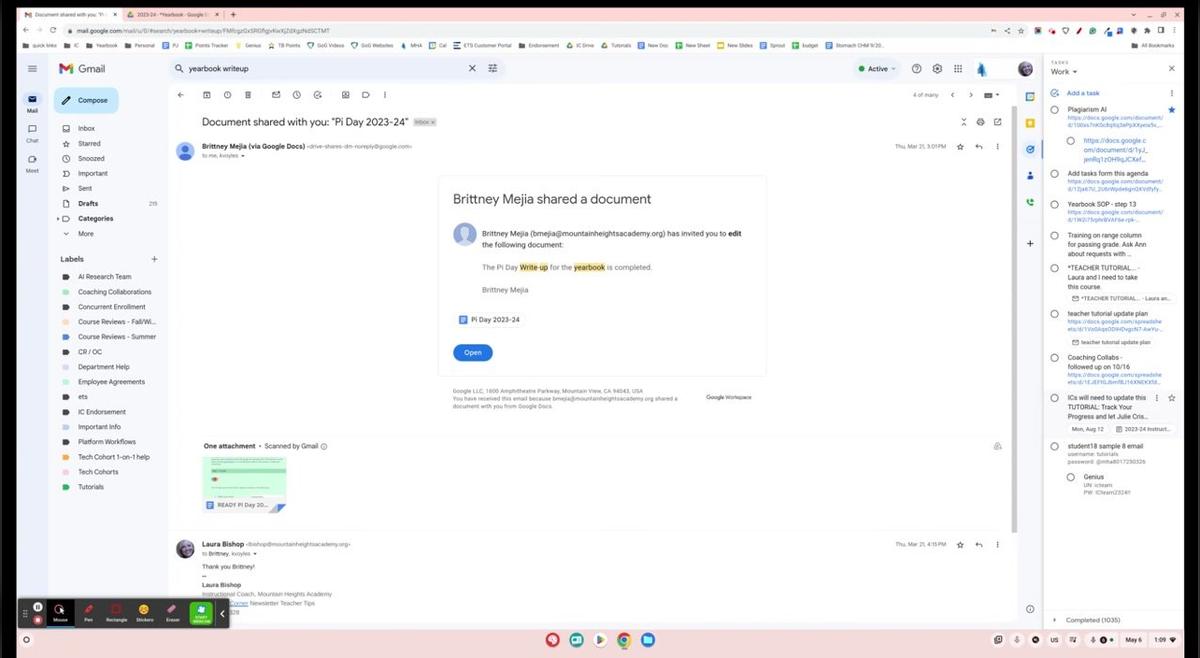The width and height of the screenshot is (1200, 658).
Task: Switch to Chat in left rail
Action: pos(32,132)
